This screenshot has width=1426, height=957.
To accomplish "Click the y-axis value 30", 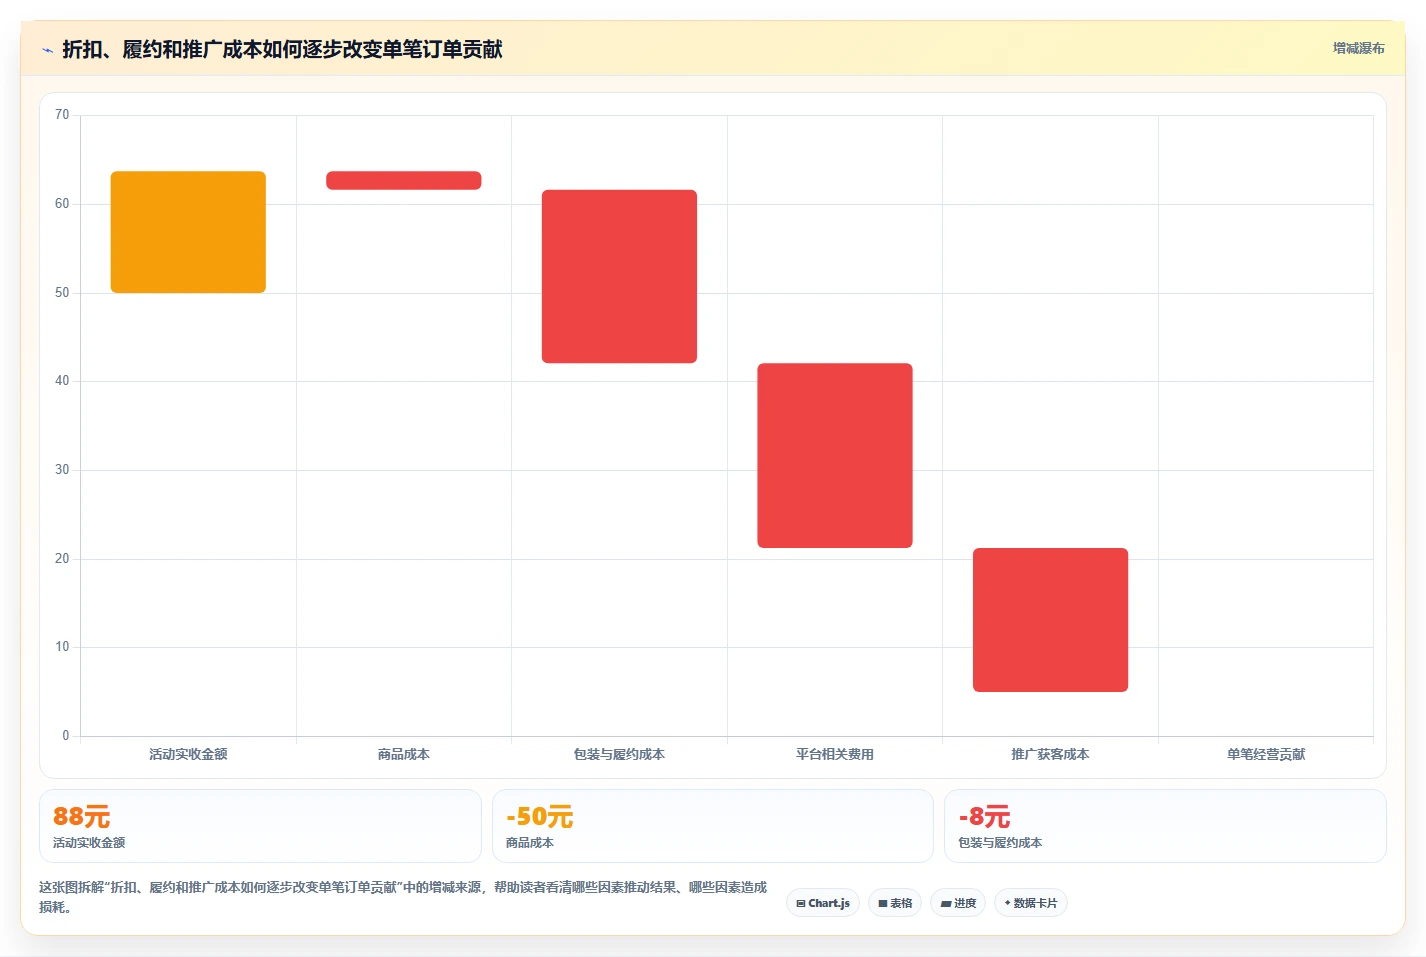I will pos(62,470).
